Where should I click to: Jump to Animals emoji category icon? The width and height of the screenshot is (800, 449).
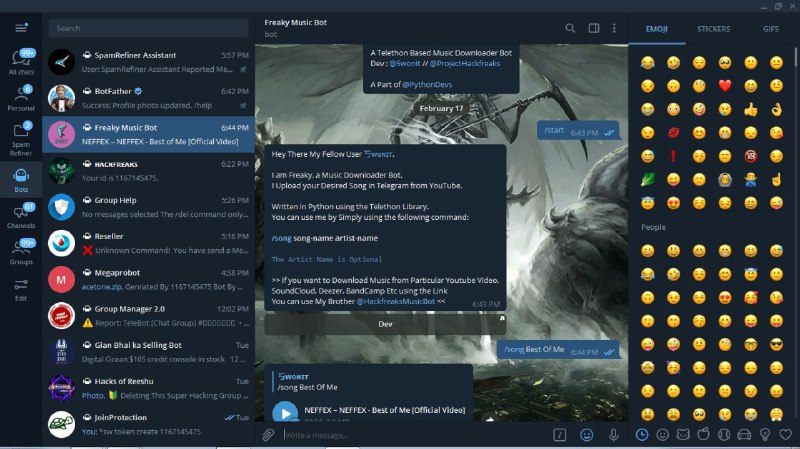[x=683, y=435]
